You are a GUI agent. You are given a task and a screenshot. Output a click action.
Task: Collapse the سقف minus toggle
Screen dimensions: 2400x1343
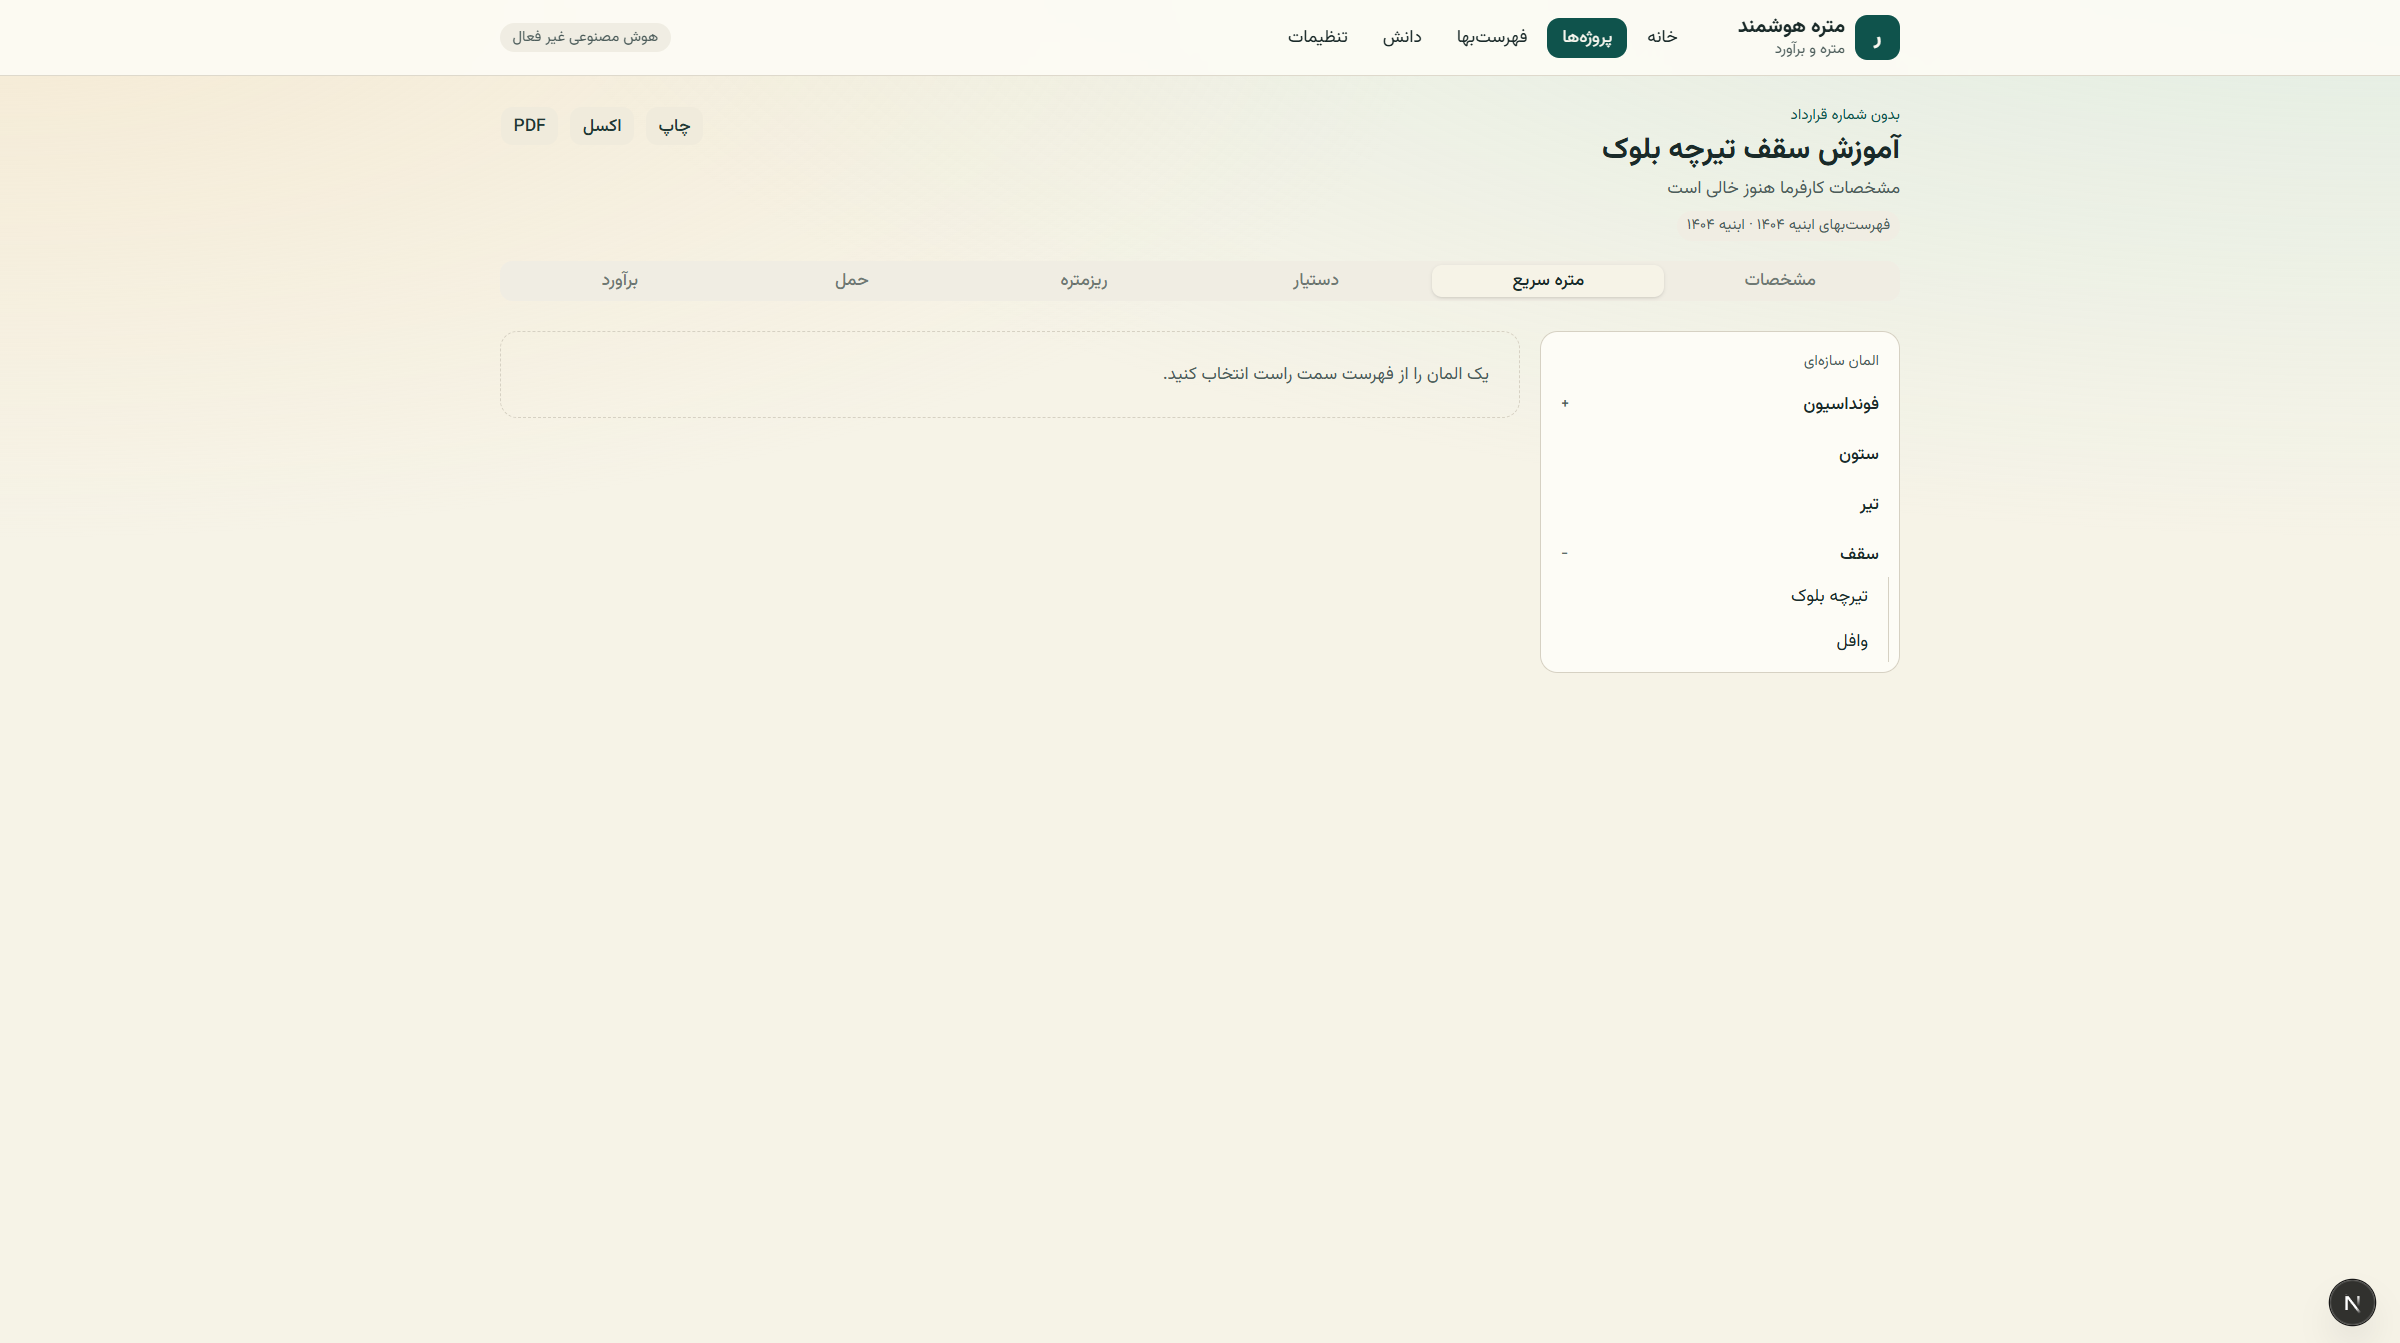[1565, 554]
